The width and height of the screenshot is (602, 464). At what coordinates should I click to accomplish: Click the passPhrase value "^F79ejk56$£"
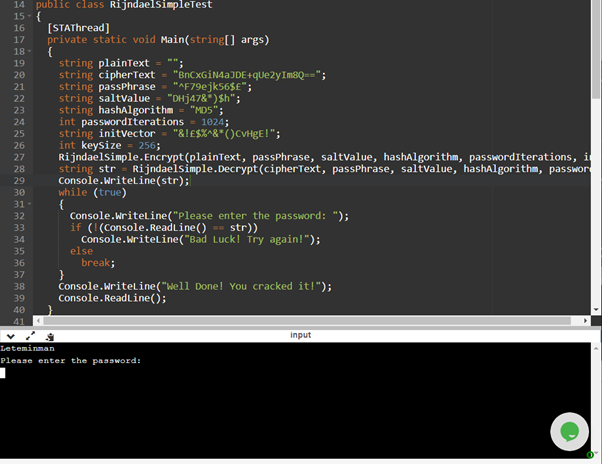click(210, 87)
